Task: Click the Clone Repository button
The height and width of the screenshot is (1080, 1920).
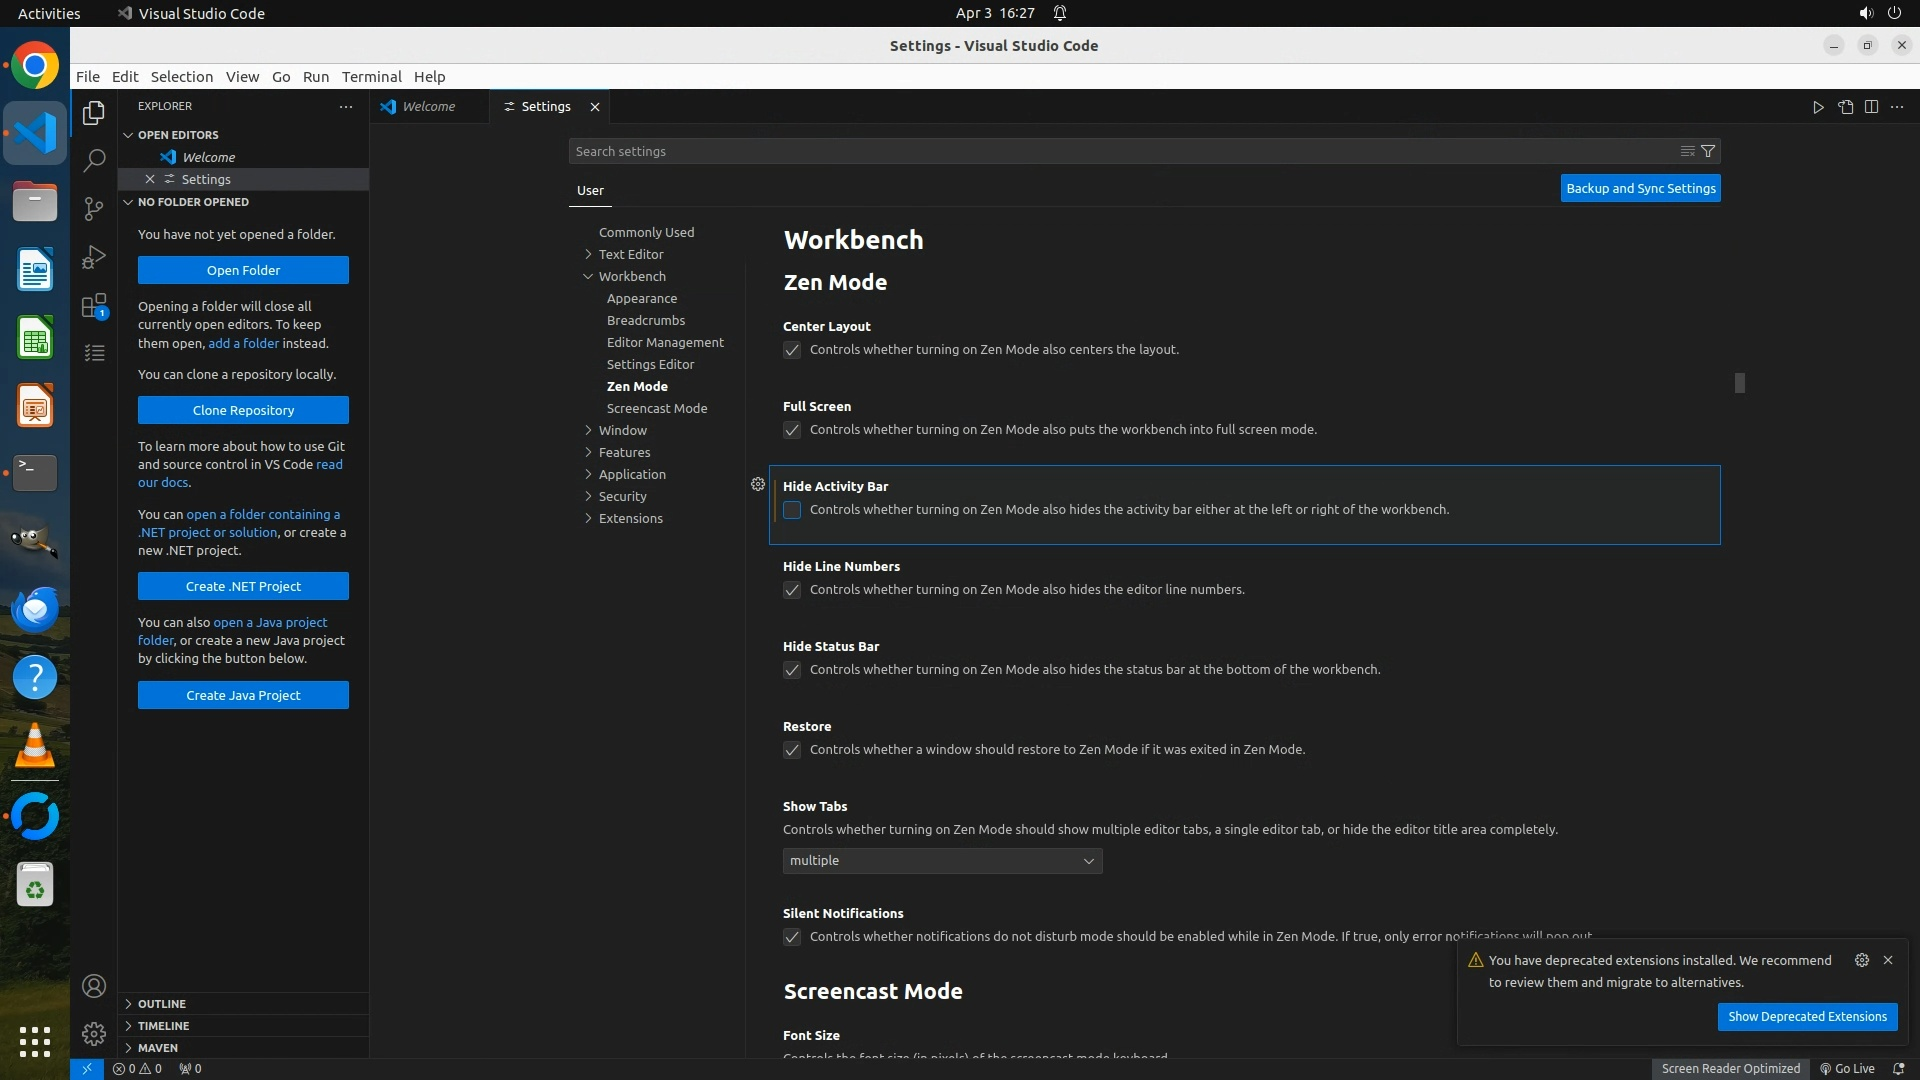Action: 243,410
